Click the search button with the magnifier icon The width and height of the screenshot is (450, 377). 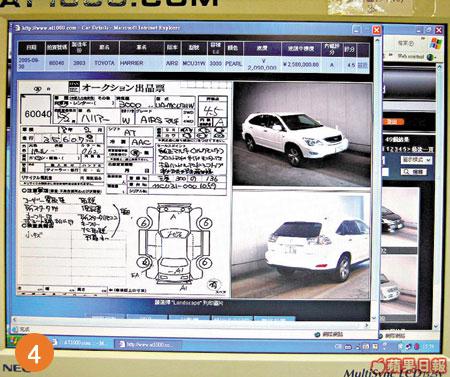click(413, 172)
